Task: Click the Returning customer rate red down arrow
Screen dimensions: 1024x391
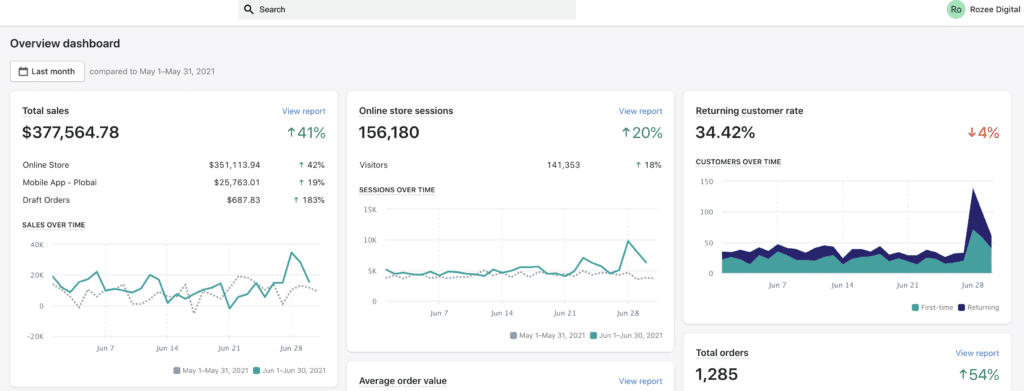Action: coord(971,133)
